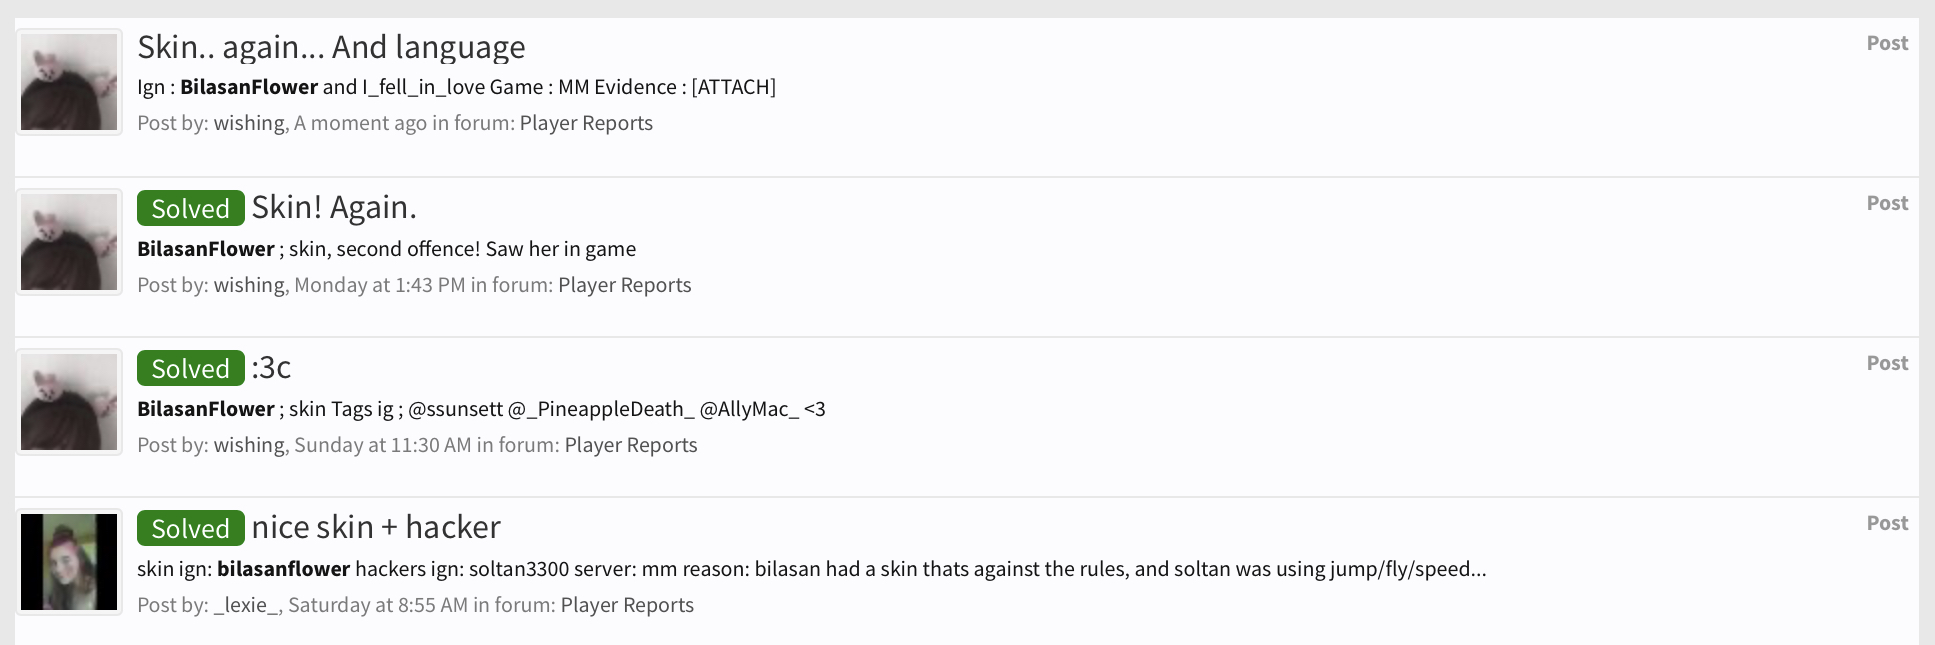
Task: Open the 'nice skin + hacker' thread
Action: point(376,527)
